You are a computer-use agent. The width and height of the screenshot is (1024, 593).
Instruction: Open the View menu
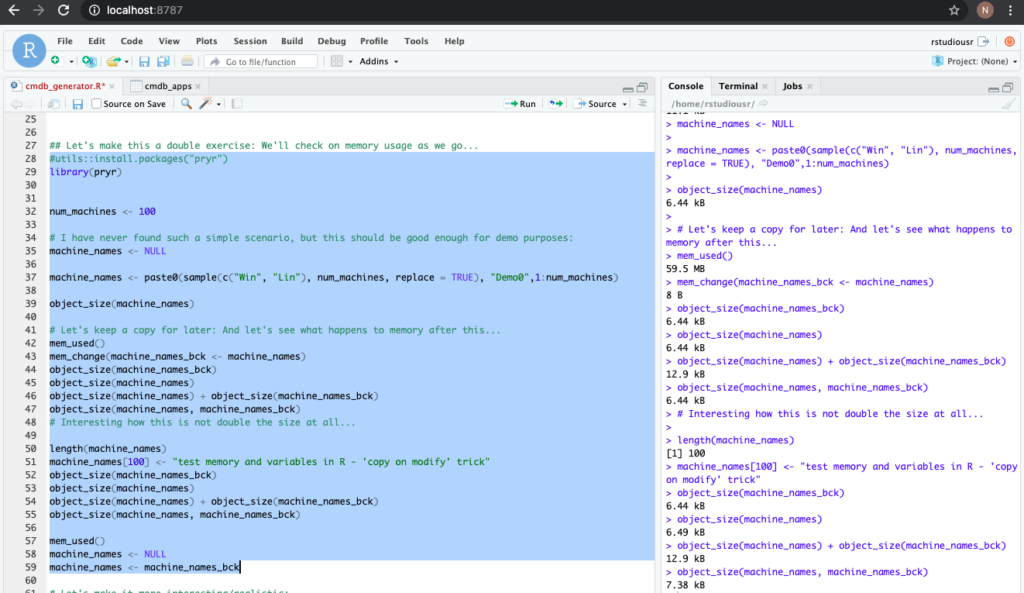(x=168, y=40)
